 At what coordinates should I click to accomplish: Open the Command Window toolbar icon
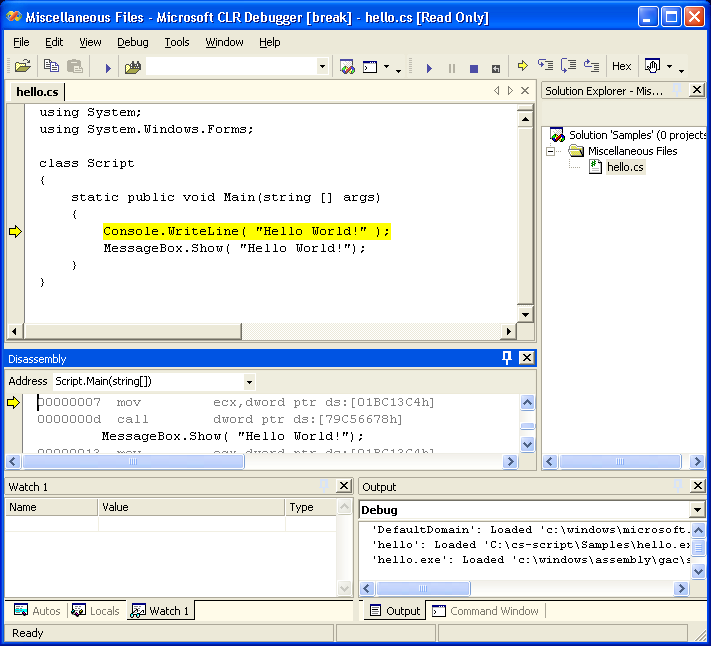coord(370,67)
